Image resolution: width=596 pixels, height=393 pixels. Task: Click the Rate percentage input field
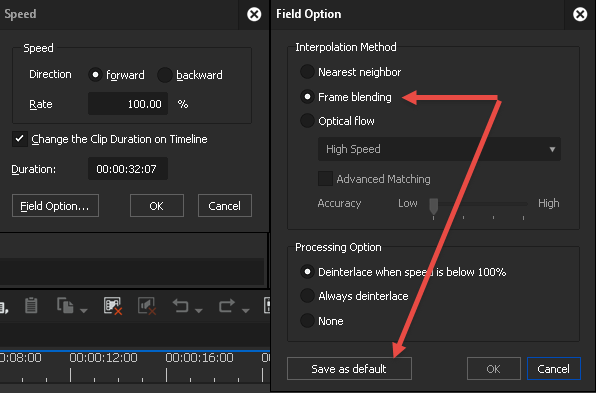pyautogui.click(x=128, y=104)
